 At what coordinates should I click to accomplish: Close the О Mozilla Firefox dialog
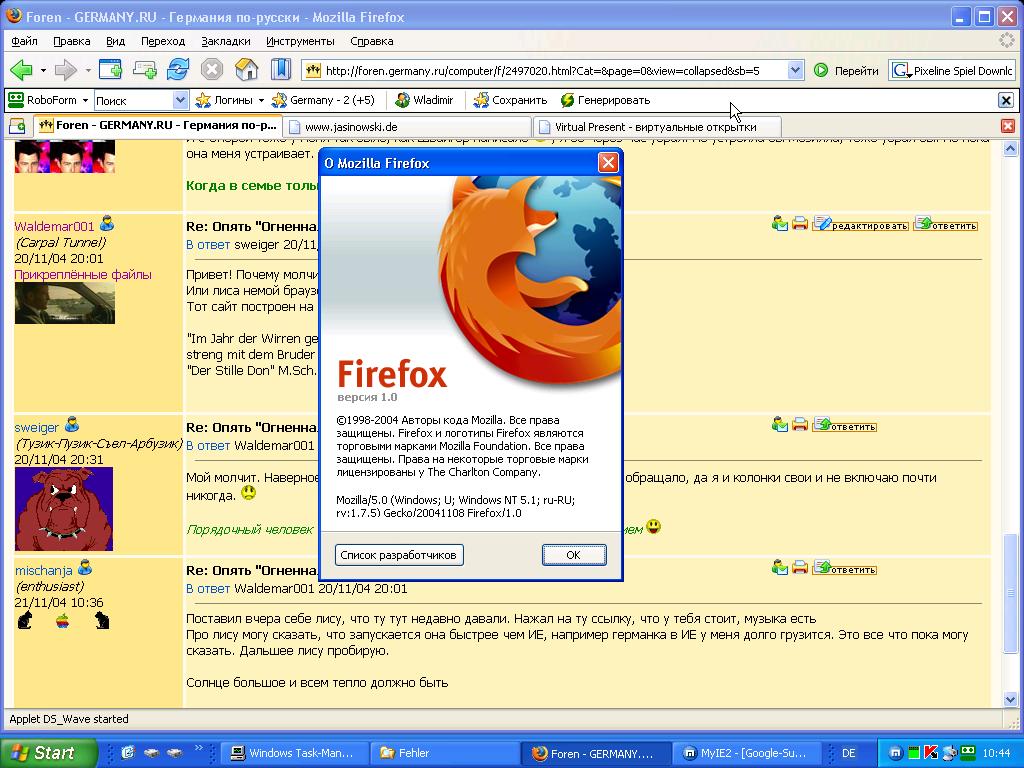[x=608, y=163]
